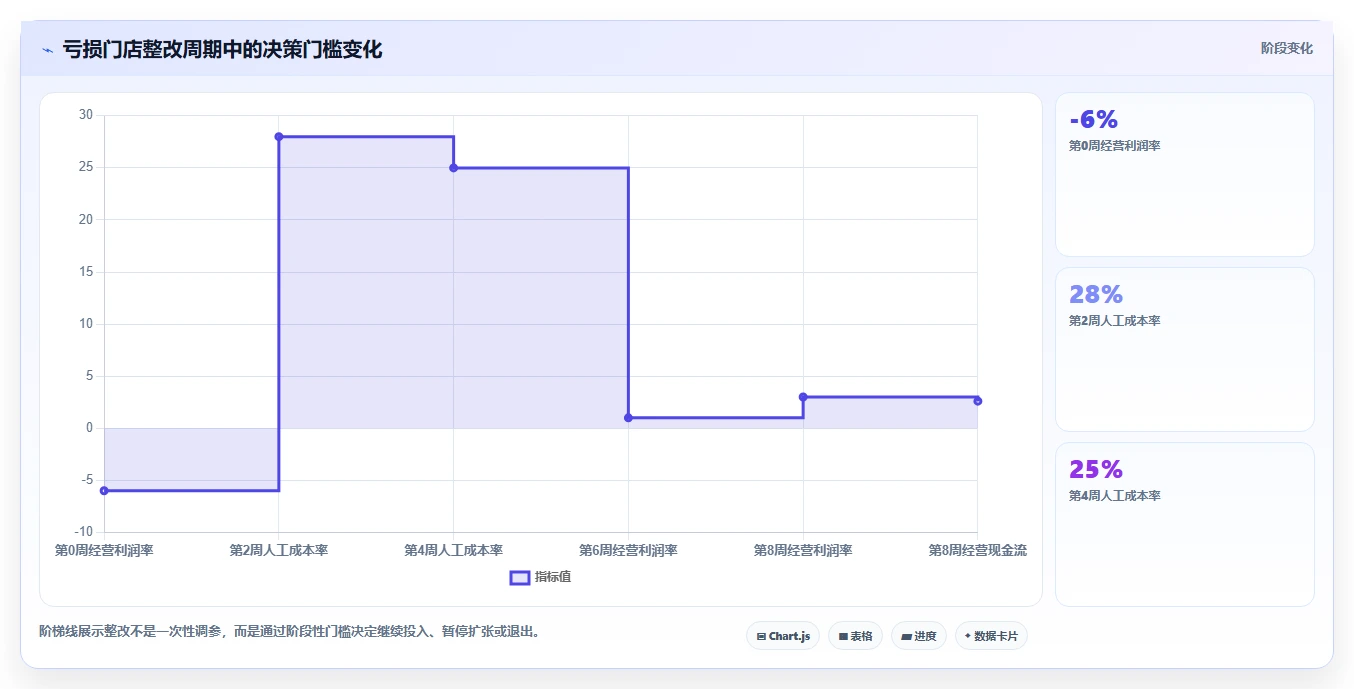Click the x-axis label 第8周经营现金流

coord(977,550)
